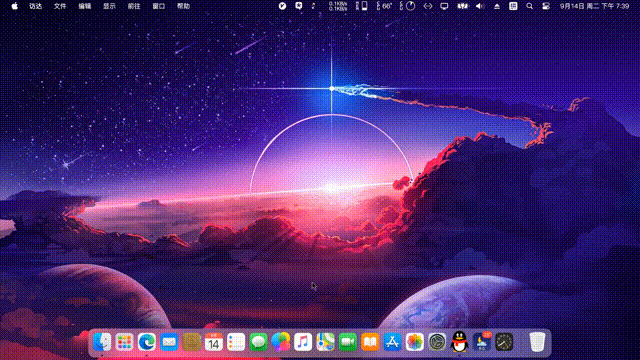Open Calendar showing date 14
The height and width of the screenshot is (360, 640).
click(213, 342)
